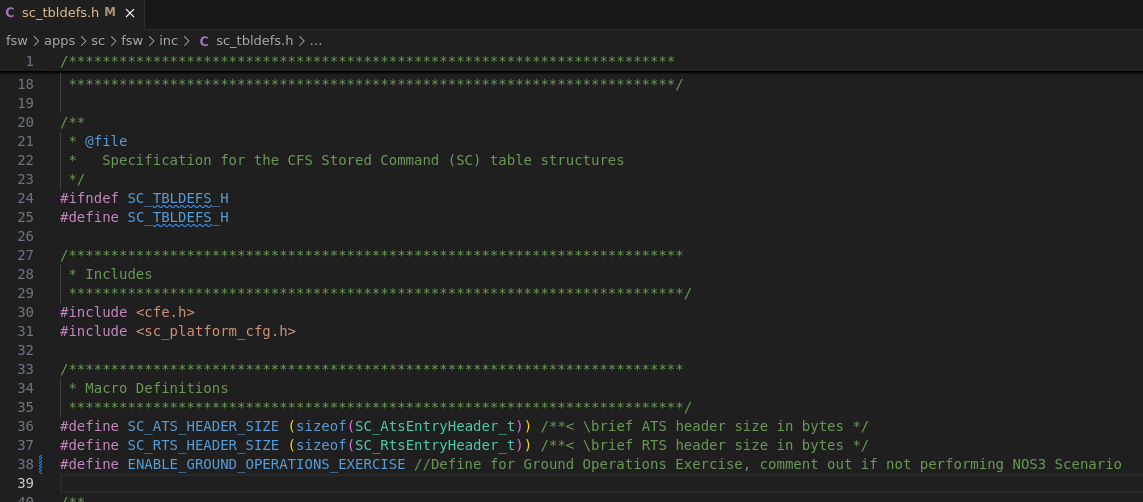Image resolution: width=1143 pixels, height=502 pixels.
Task: Click the SC_RtsEntryHeader_t type name
Action: [435, 445]
